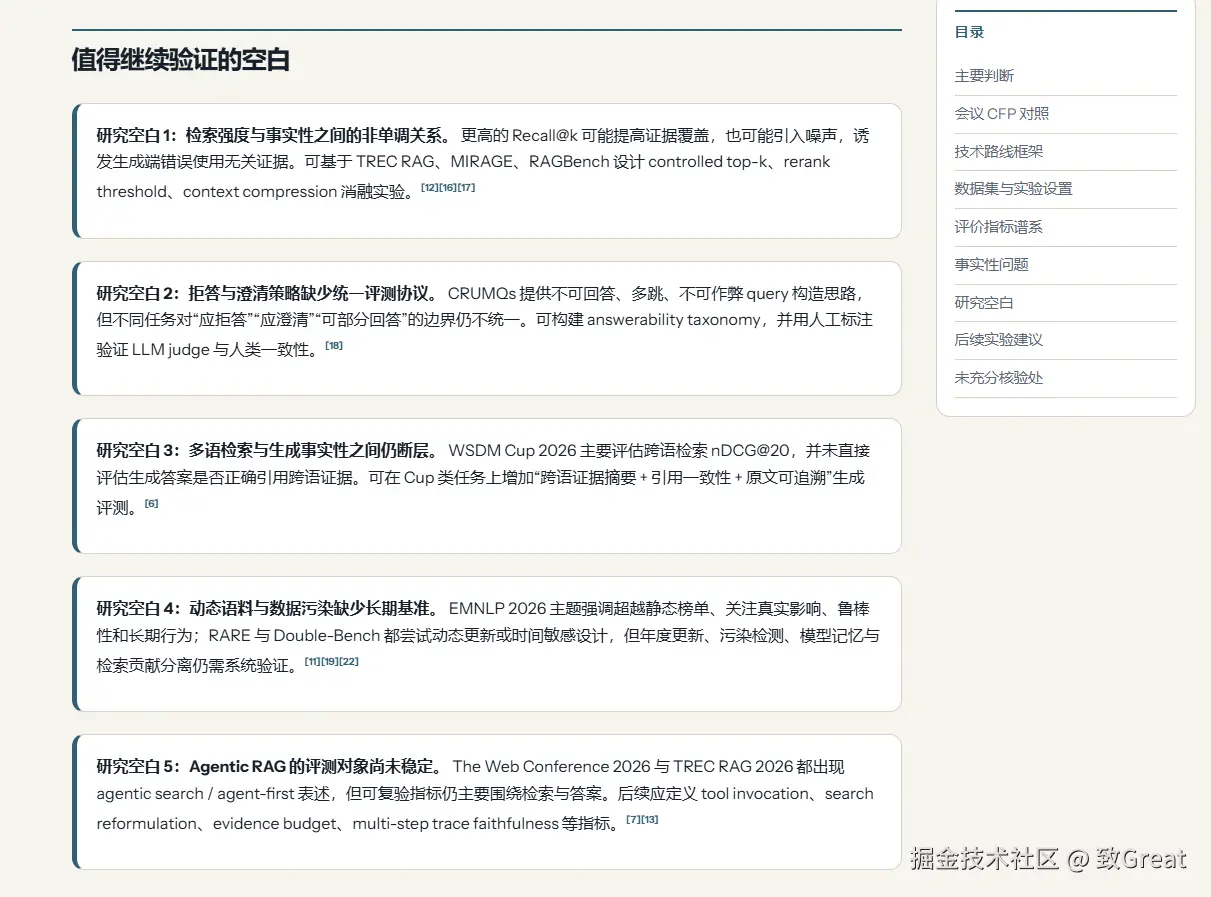The height and width of the screenshot is (897, 1211).
Task: Click the text "The Web Conference 2026"
Action: [x=551, y=767]
